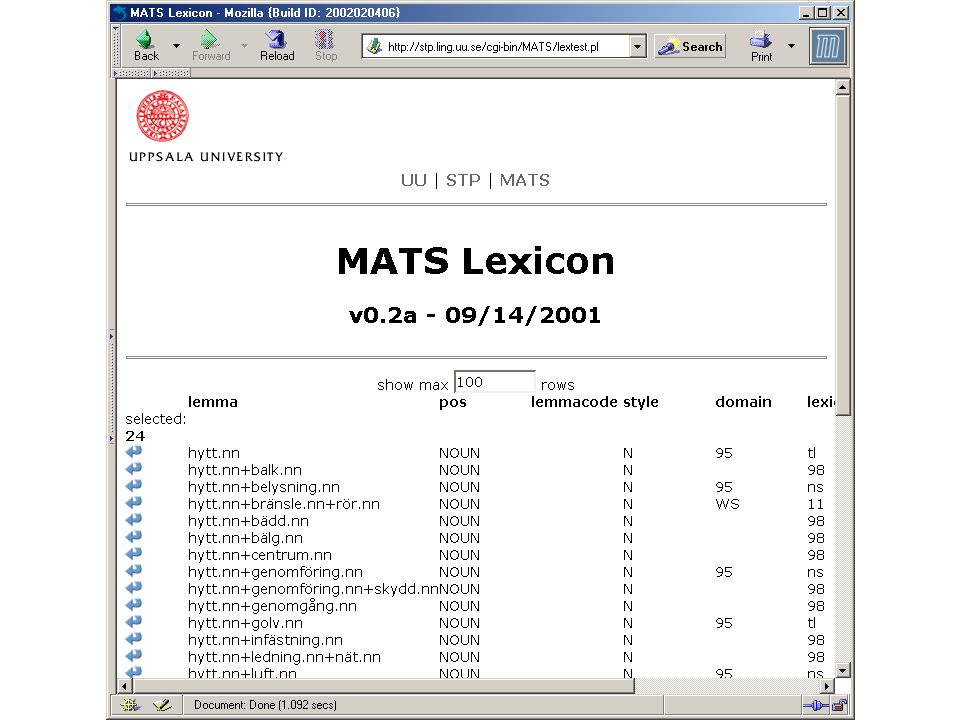Go back with the Back button
Screen dimensions: 960x720
[x=146, y=46]
